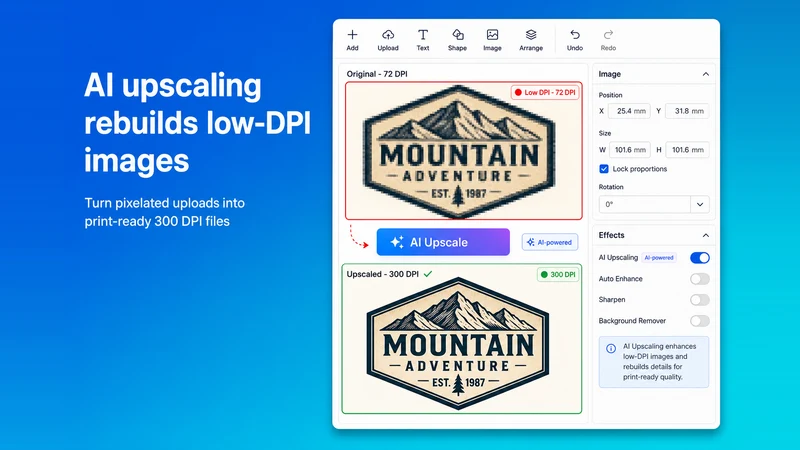Click the 'Sharpen' label
This screenshot has height=450, width=800.
612,299
